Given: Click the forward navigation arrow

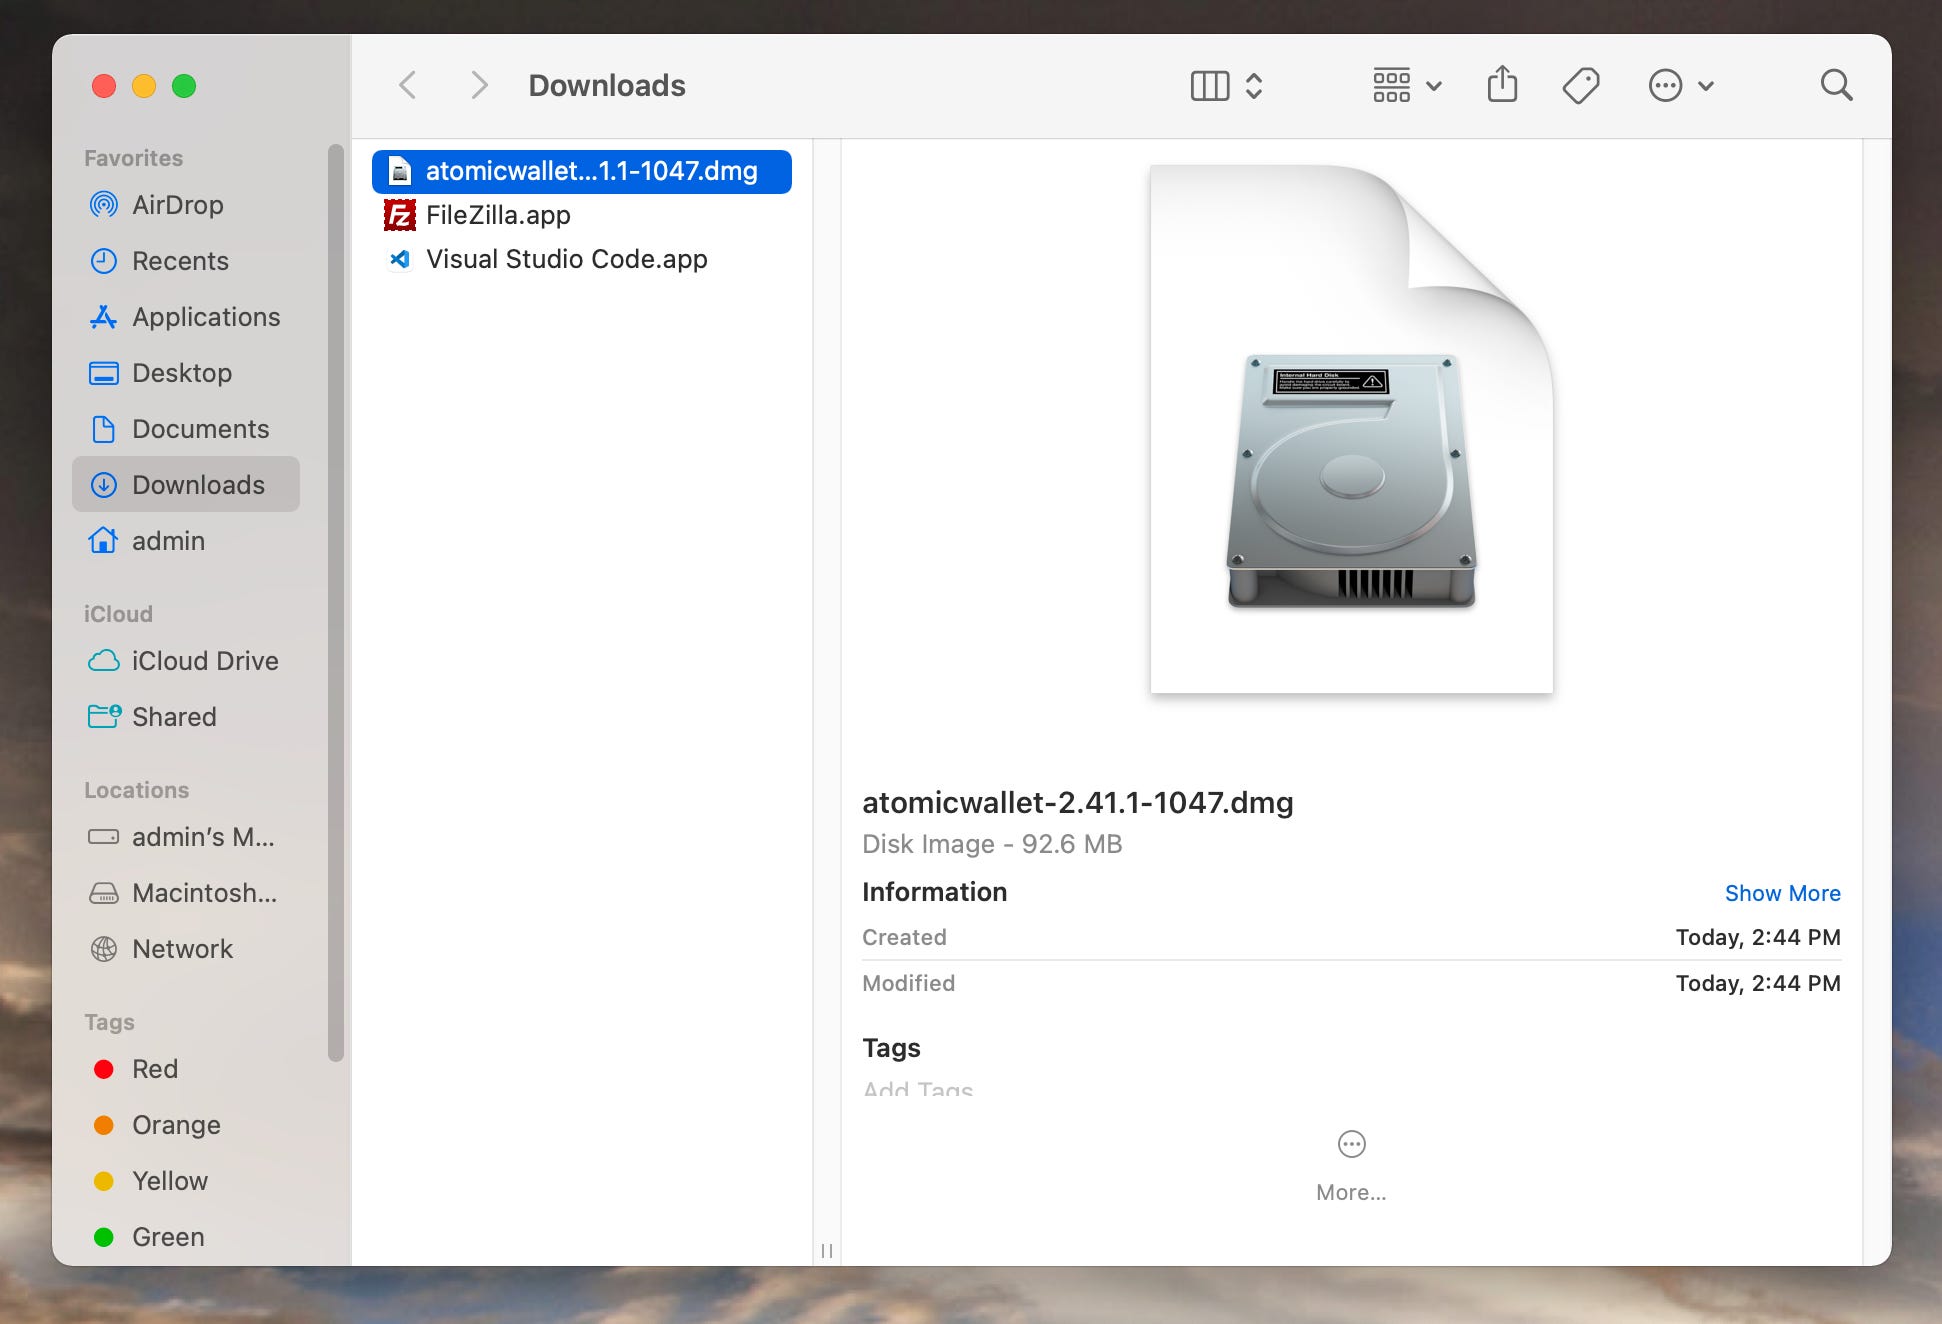Looking at the screenshot, I should [x=479, y=85].
